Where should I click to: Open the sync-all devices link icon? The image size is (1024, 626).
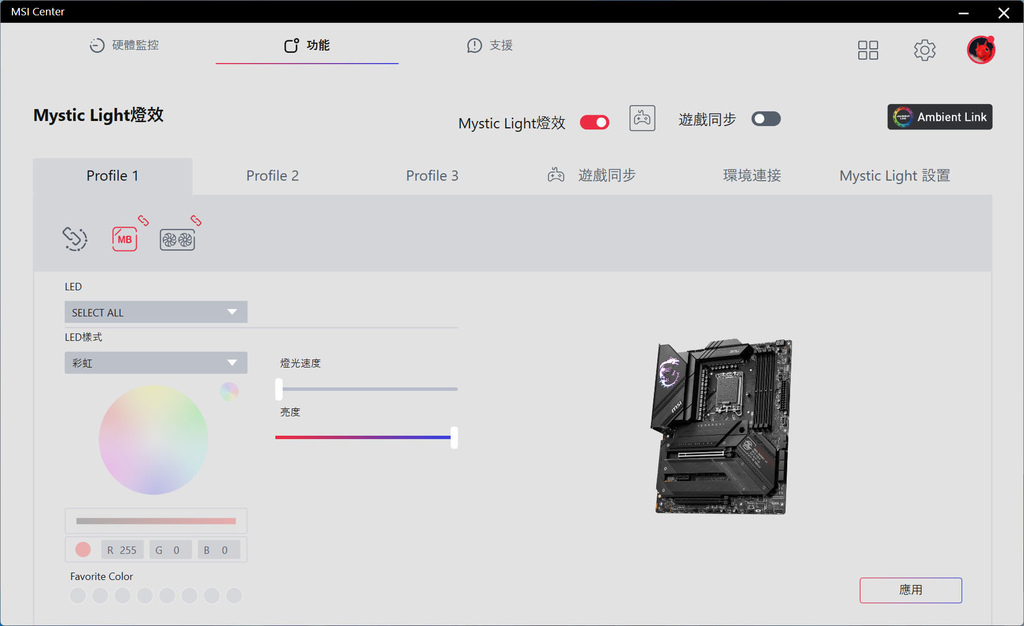[x=74, y=238]
